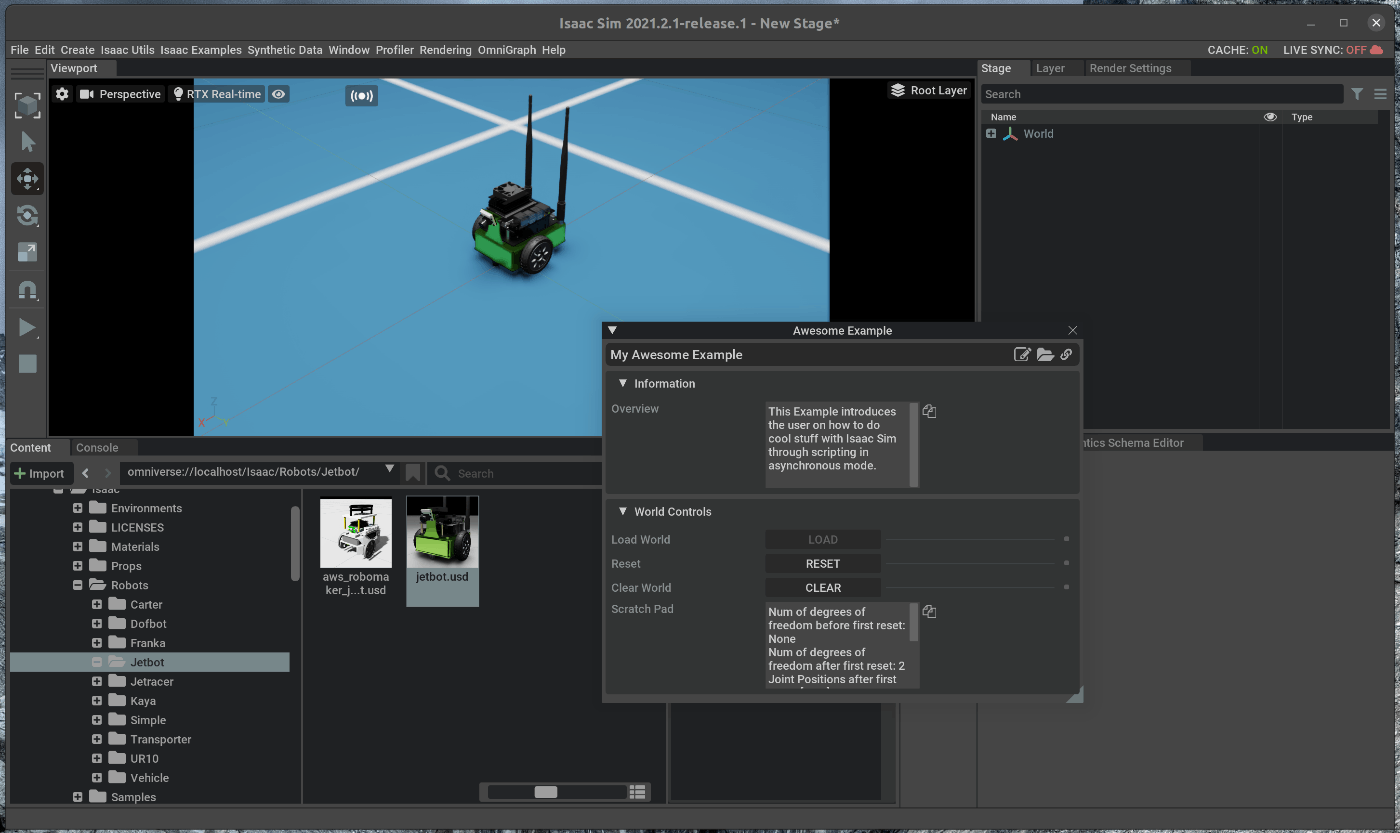Open the OmniGraph menu
This screenshot has height=833, width=1400.
[x=507, y=50]
